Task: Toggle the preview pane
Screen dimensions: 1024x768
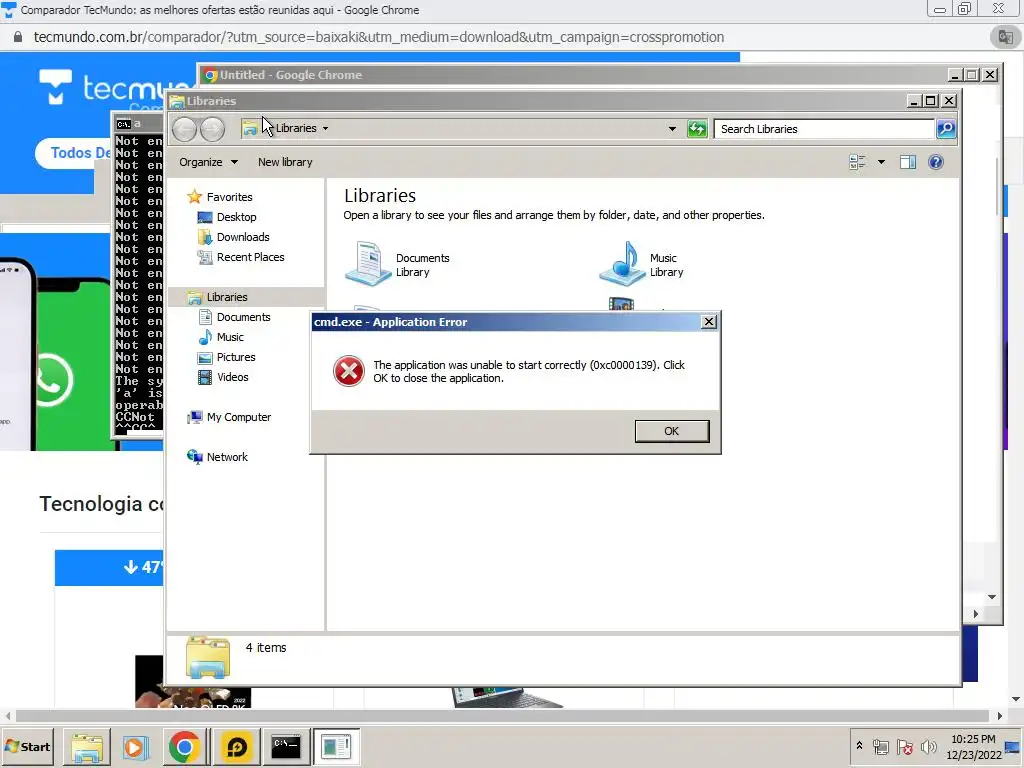Action: coord(908,162)
